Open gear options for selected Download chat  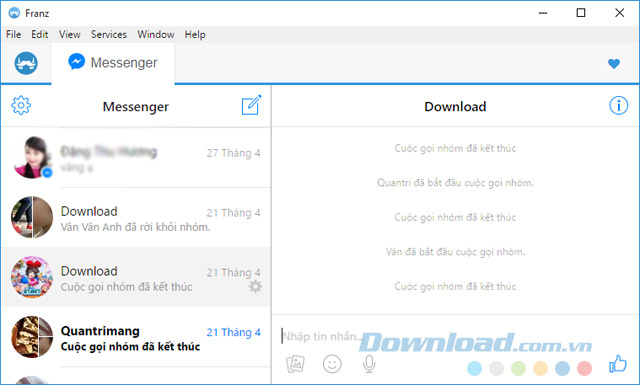tap(256, 287)
